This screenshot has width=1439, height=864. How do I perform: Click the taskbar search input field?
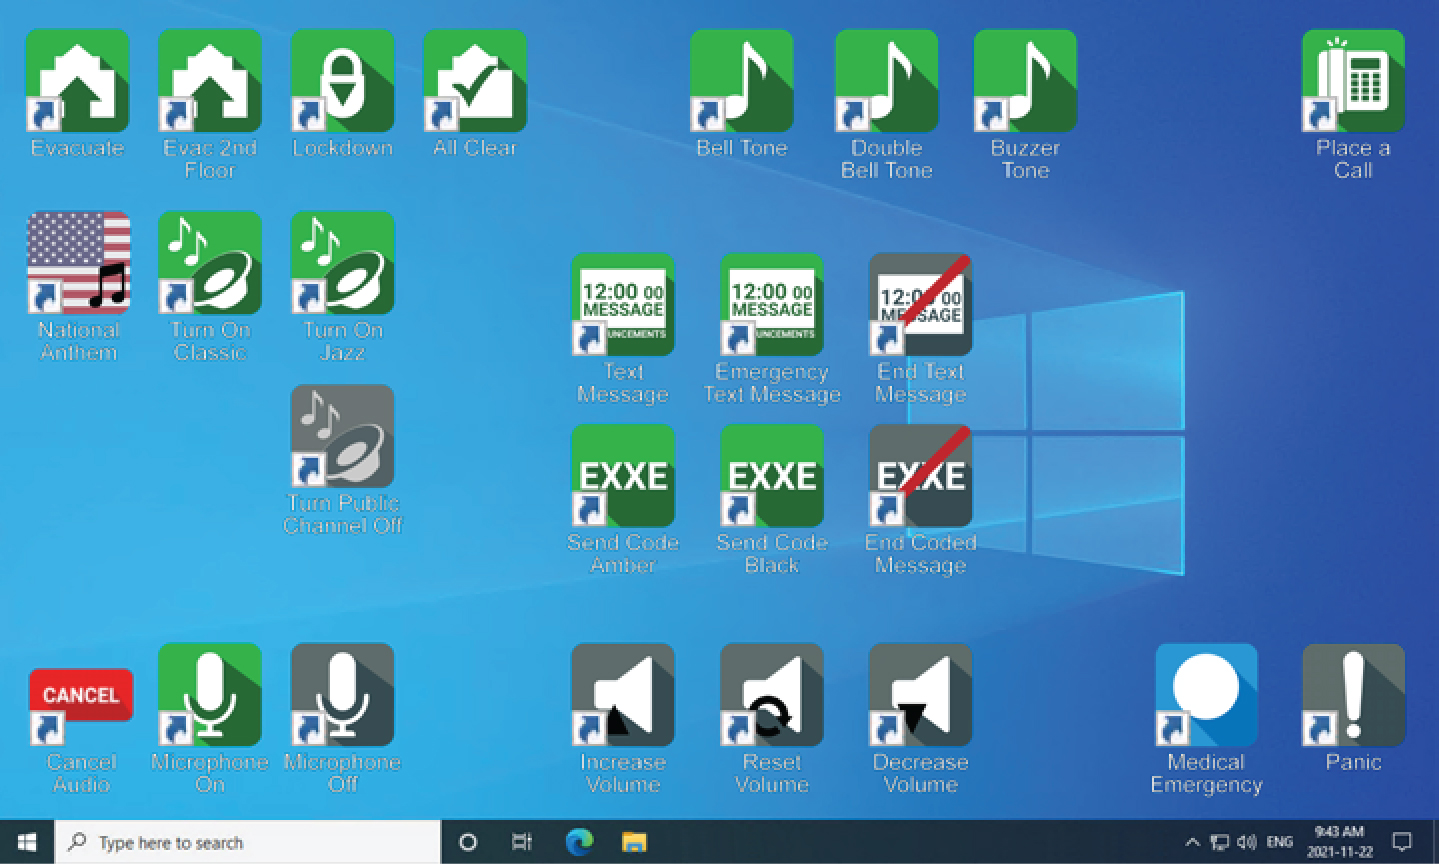(248, 842)
